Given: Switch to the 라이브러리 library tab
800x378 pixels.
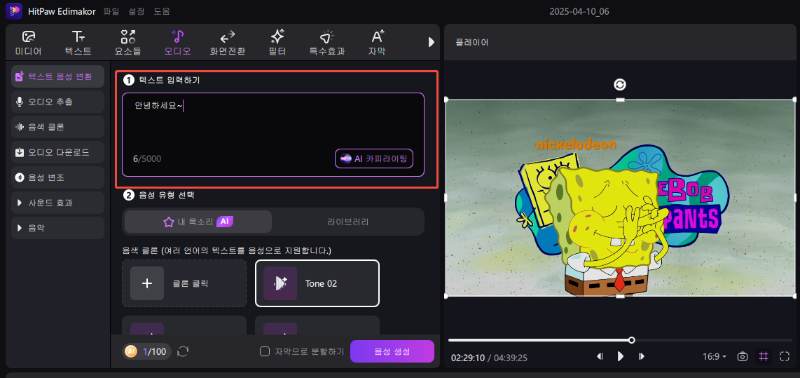Looking at the screenshot, I should coord(347,222).
